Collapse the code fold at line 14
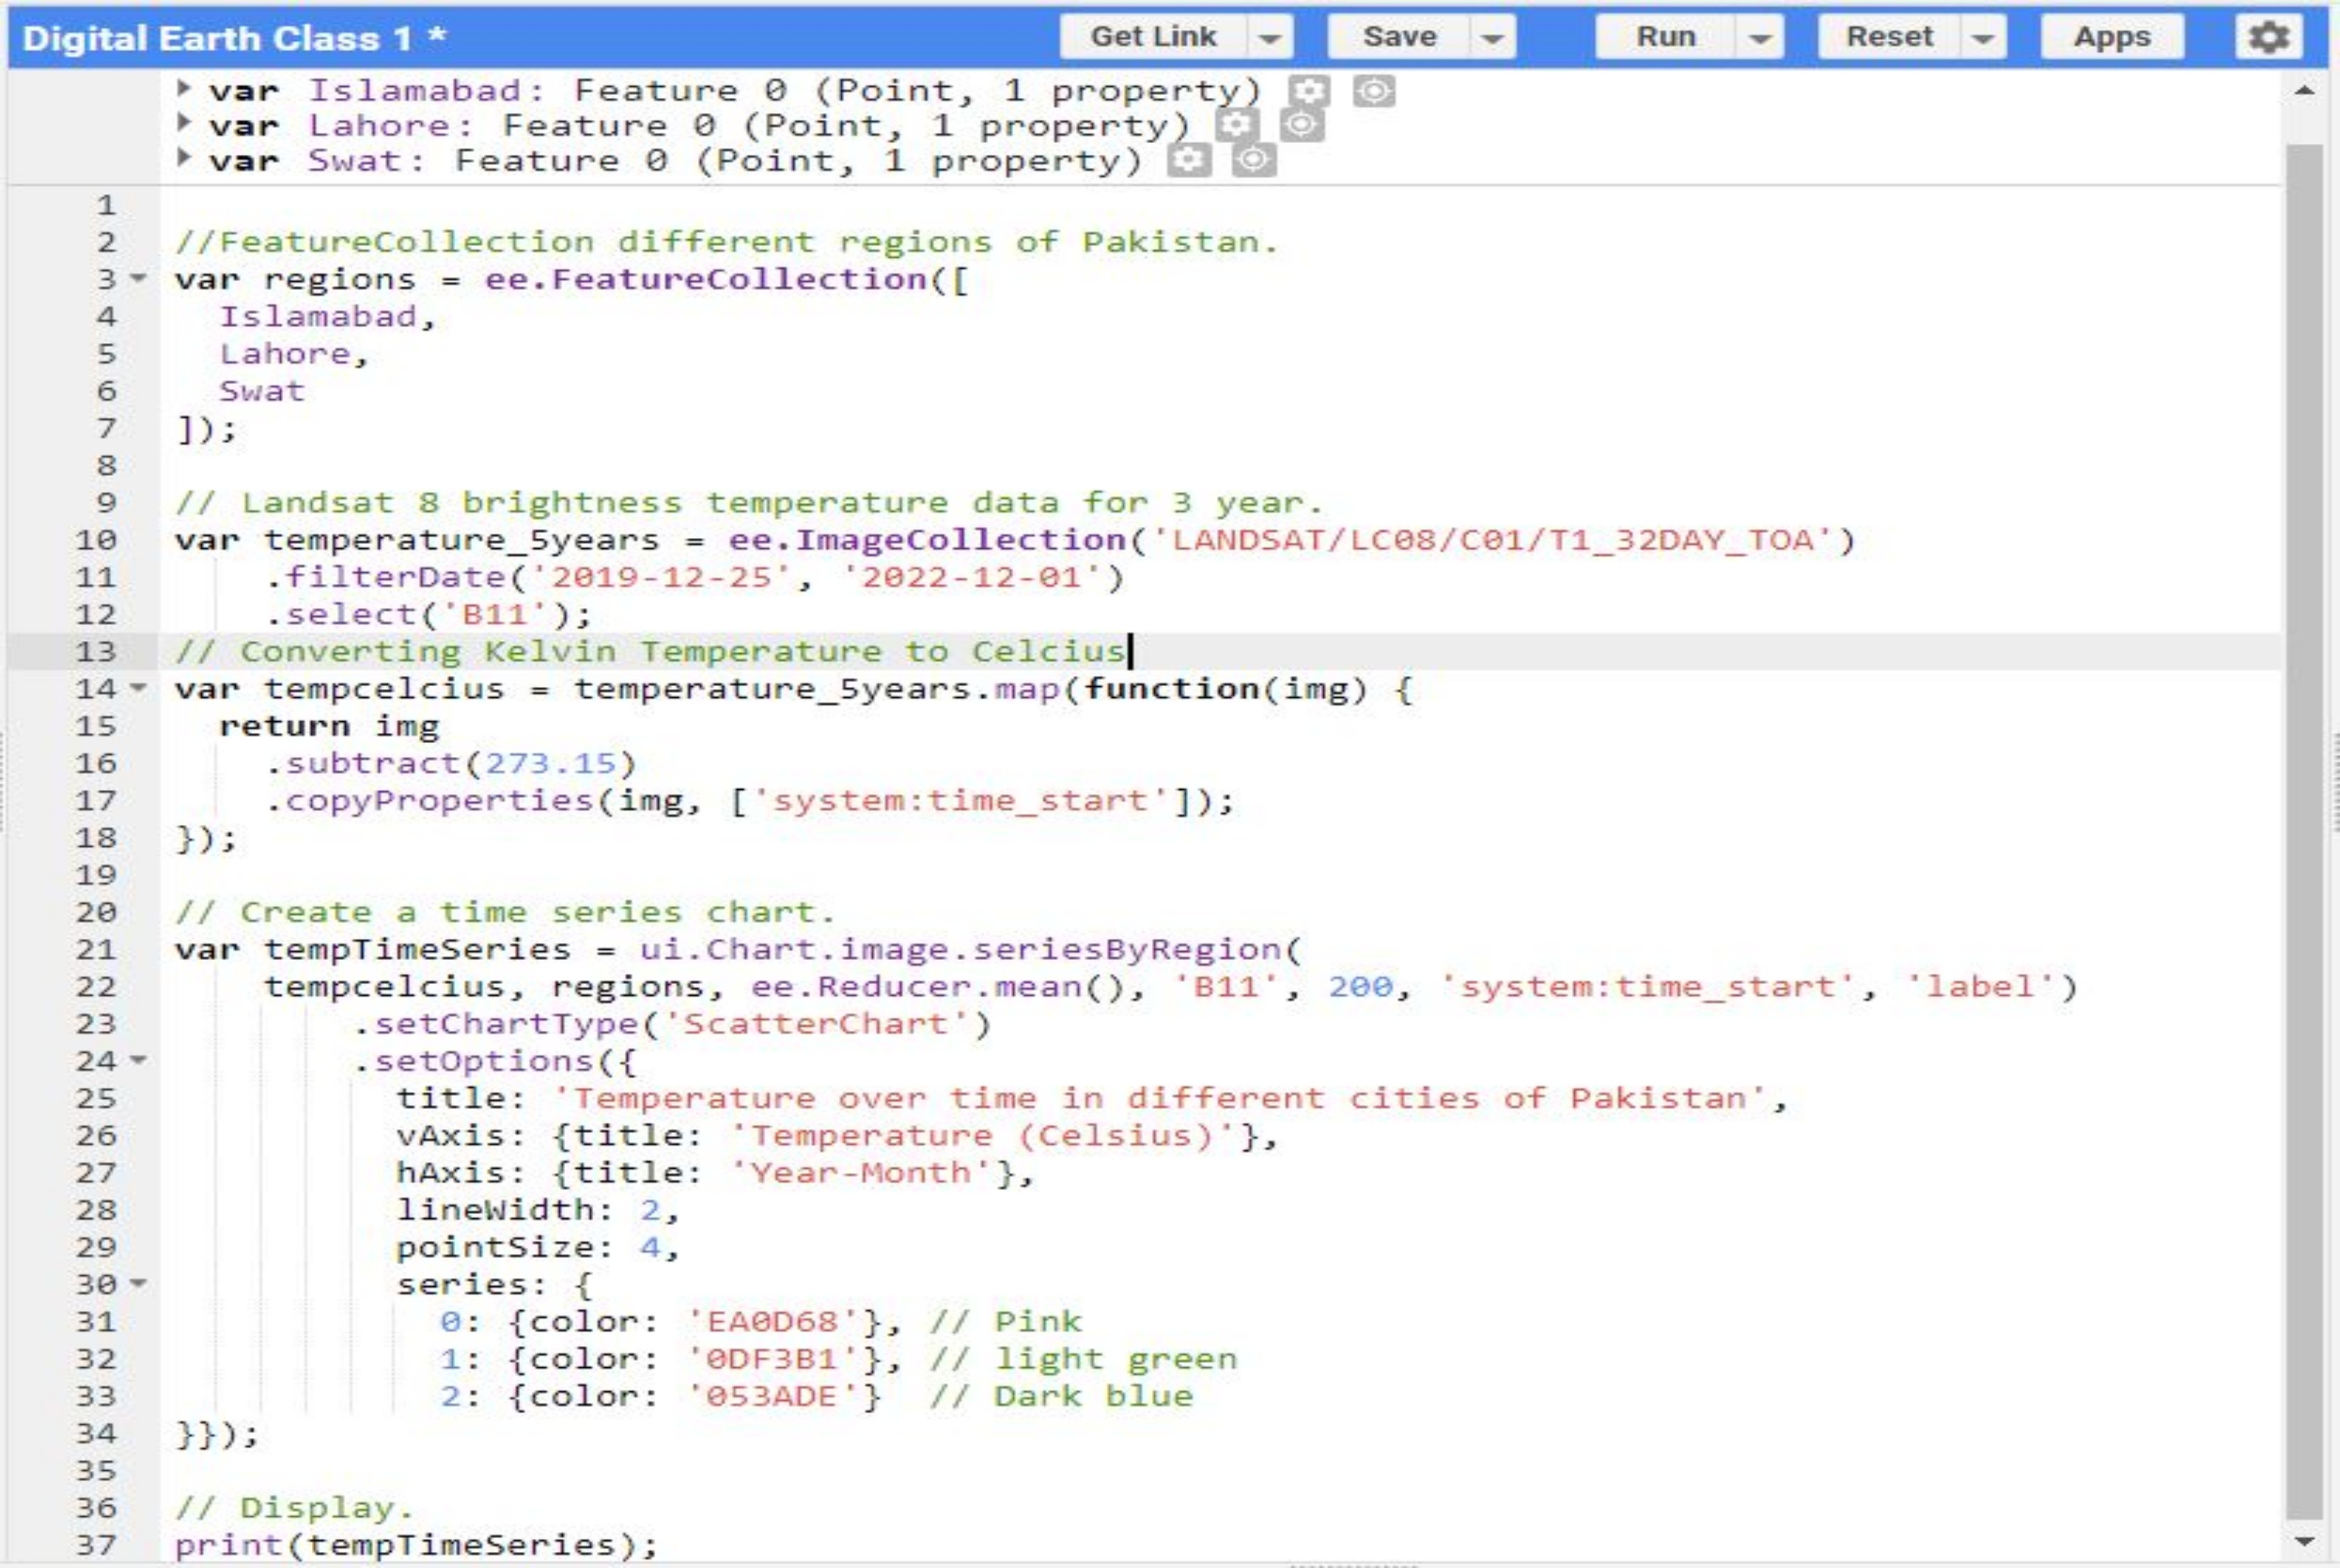 tap(139, 688)
